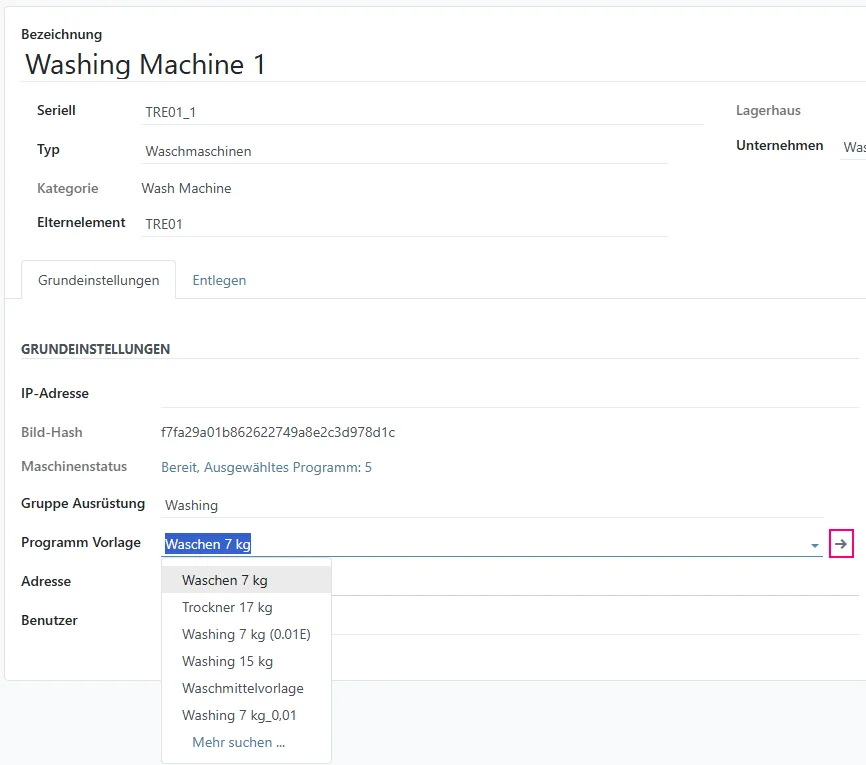Select the IP-Adresse input field
This screenshot has height=765, width=866.
(x=400, y=393)
